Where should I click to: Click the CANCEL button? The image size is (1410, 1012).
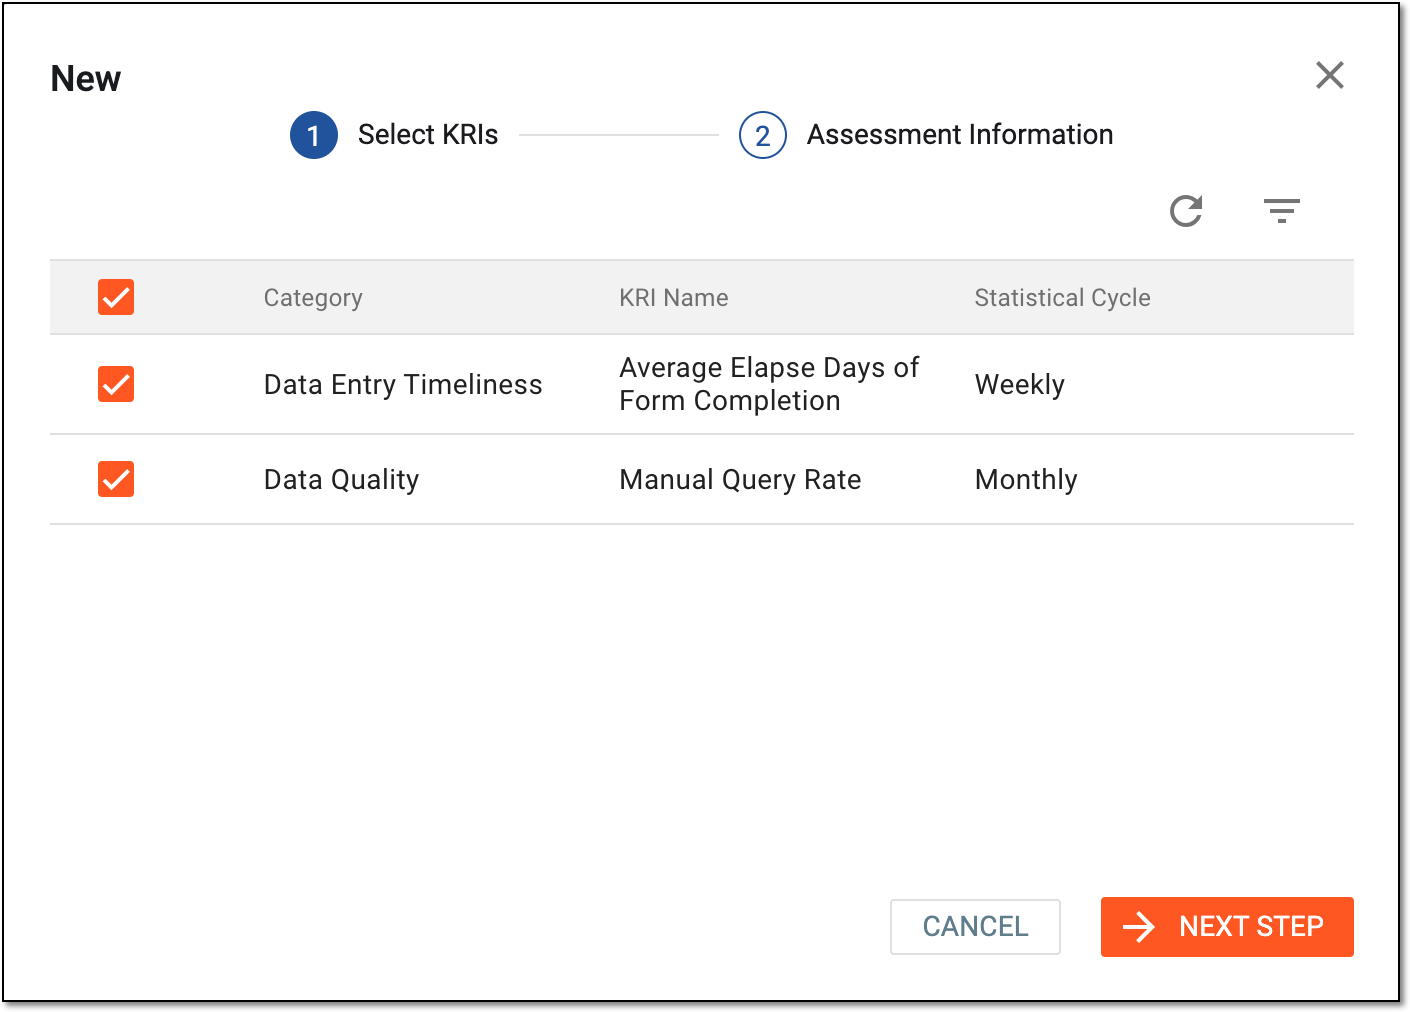click(x=975, y=927)
